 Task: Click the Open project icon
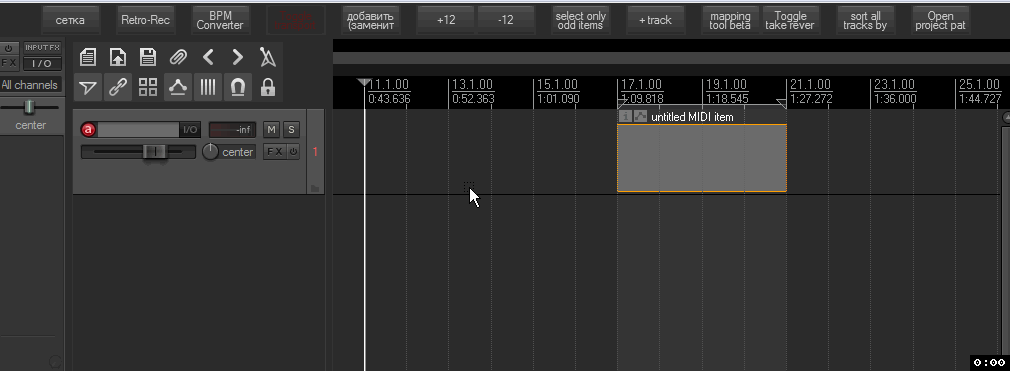[118, 57]
